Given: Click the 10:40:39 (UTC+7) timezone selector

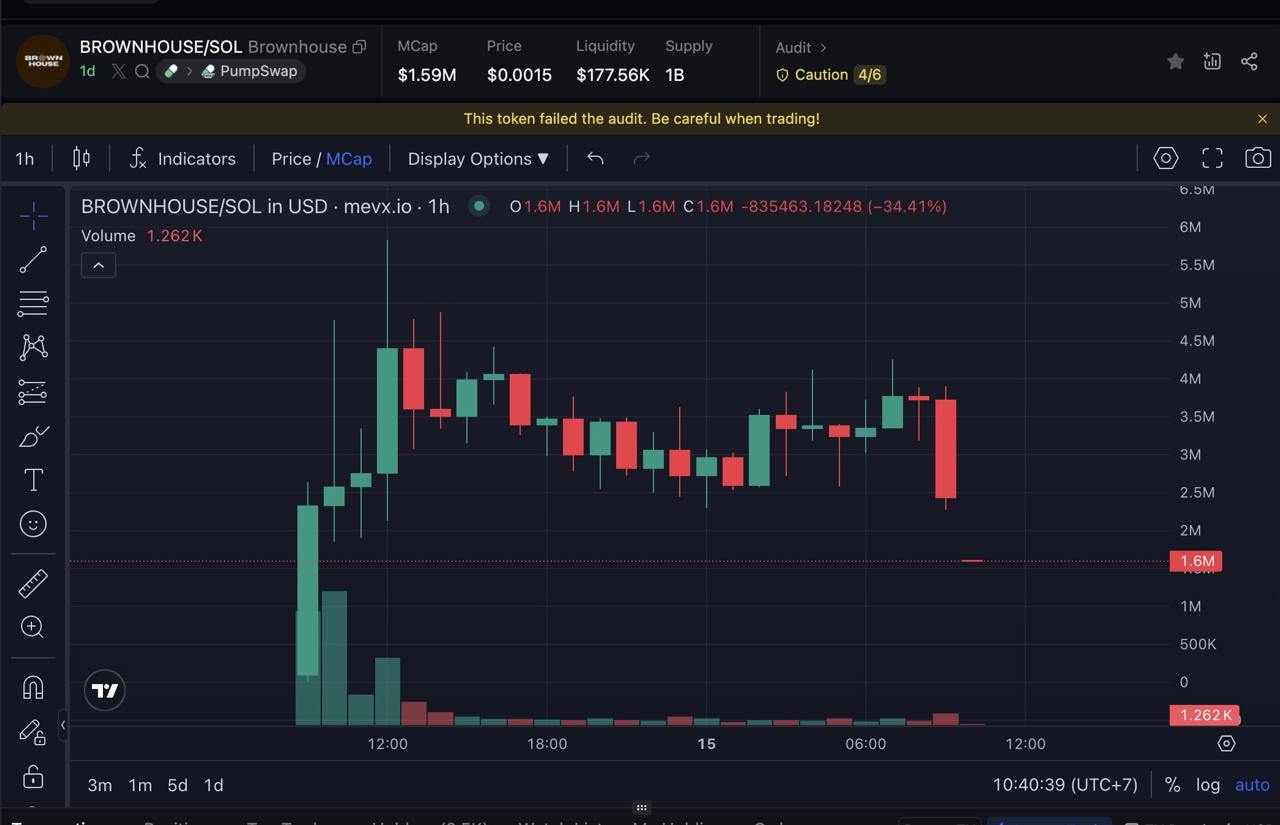Looking at the screenshot, I should point(1065,785).
